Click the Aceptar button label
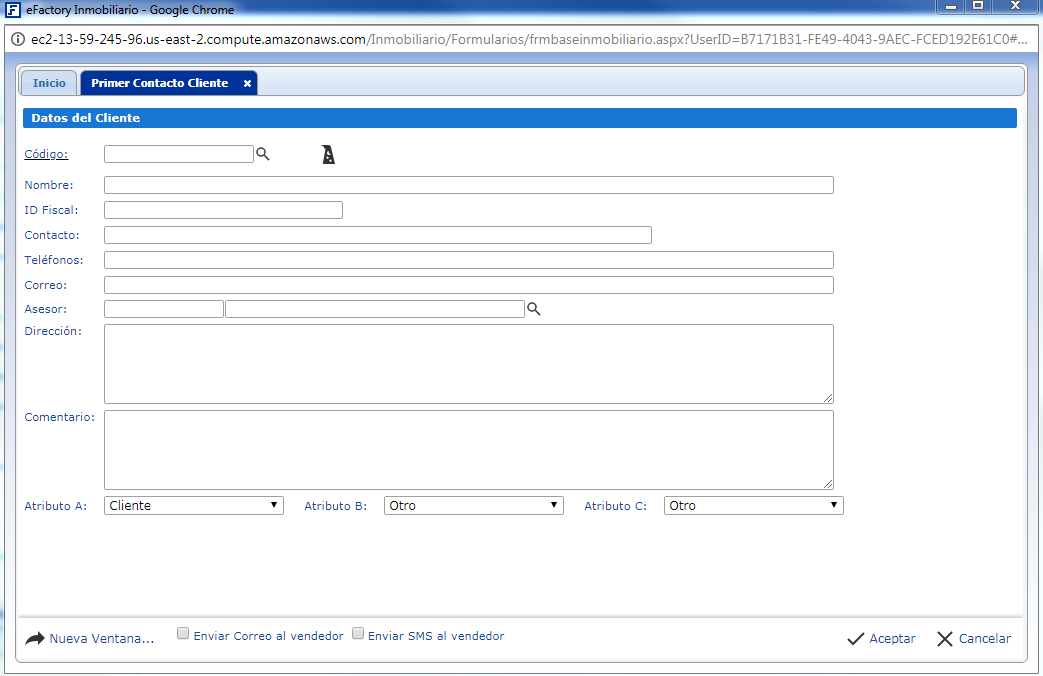1043x676 pixels. point(893,639)
